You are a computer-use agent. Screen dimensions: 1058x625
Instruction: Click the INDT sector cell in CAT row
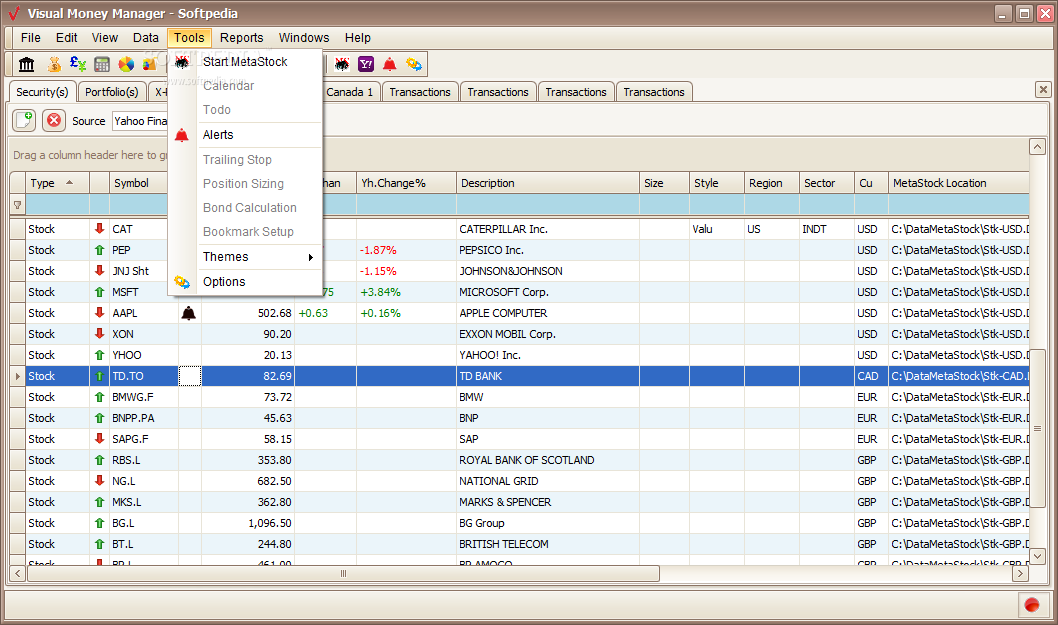(827, 229)
